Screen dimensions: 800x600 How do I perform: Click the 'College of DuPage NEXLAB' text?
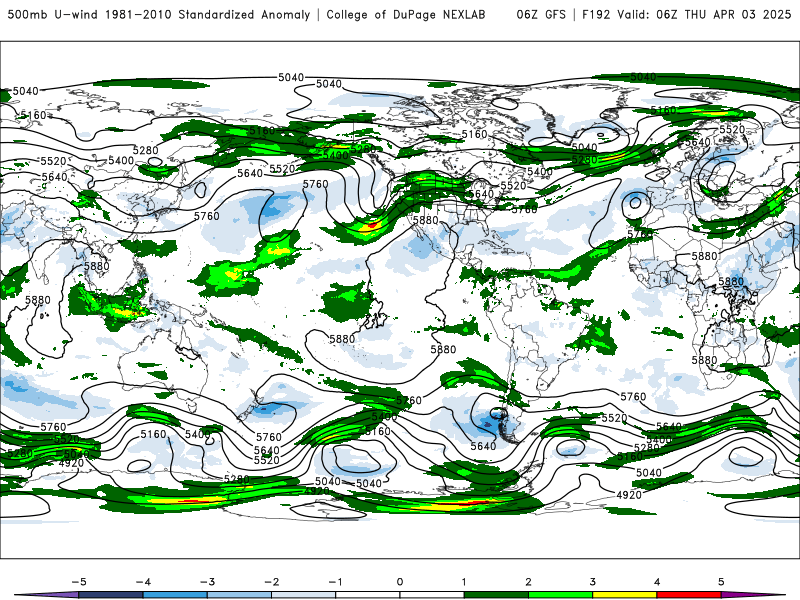point(406,14)
